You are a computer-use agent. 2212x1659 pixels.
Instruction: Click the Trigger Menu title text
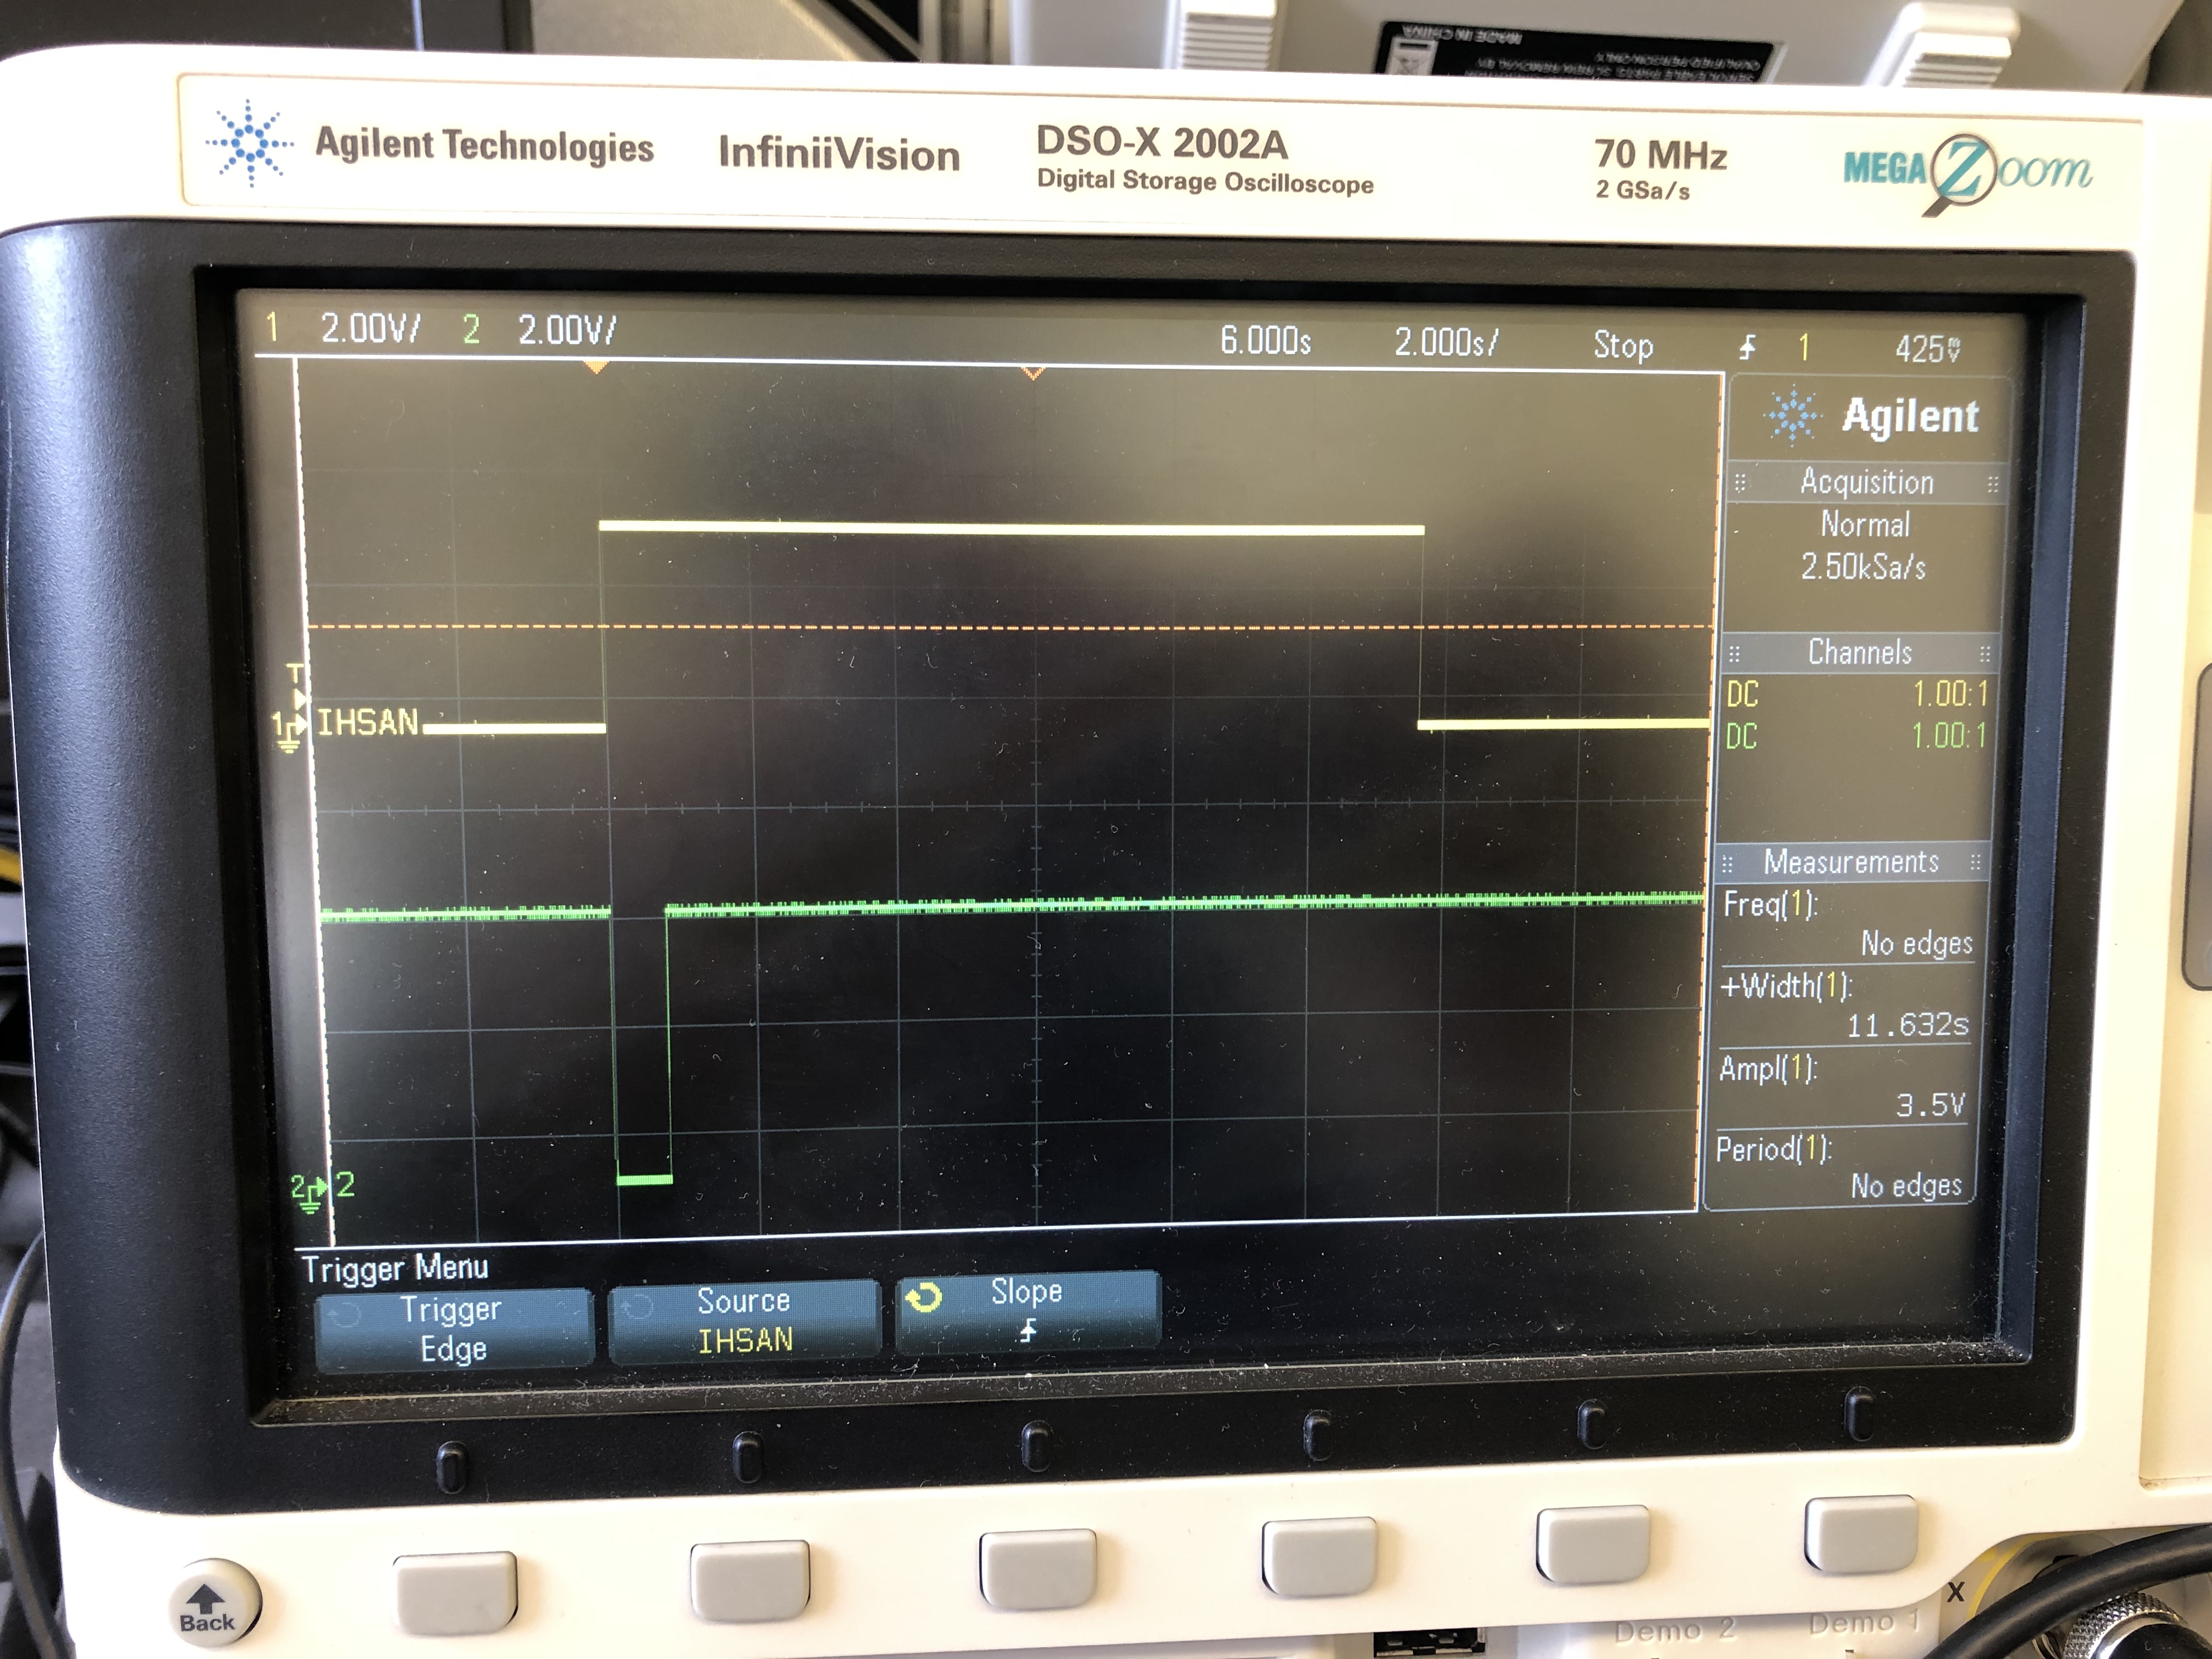point(395,1268)
